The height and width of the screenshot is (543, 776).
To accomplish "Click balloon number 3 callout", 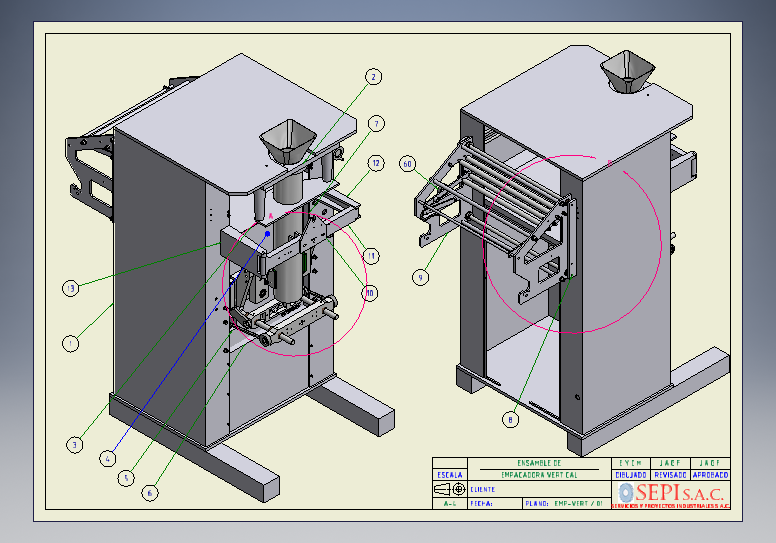I will (75, 444).
